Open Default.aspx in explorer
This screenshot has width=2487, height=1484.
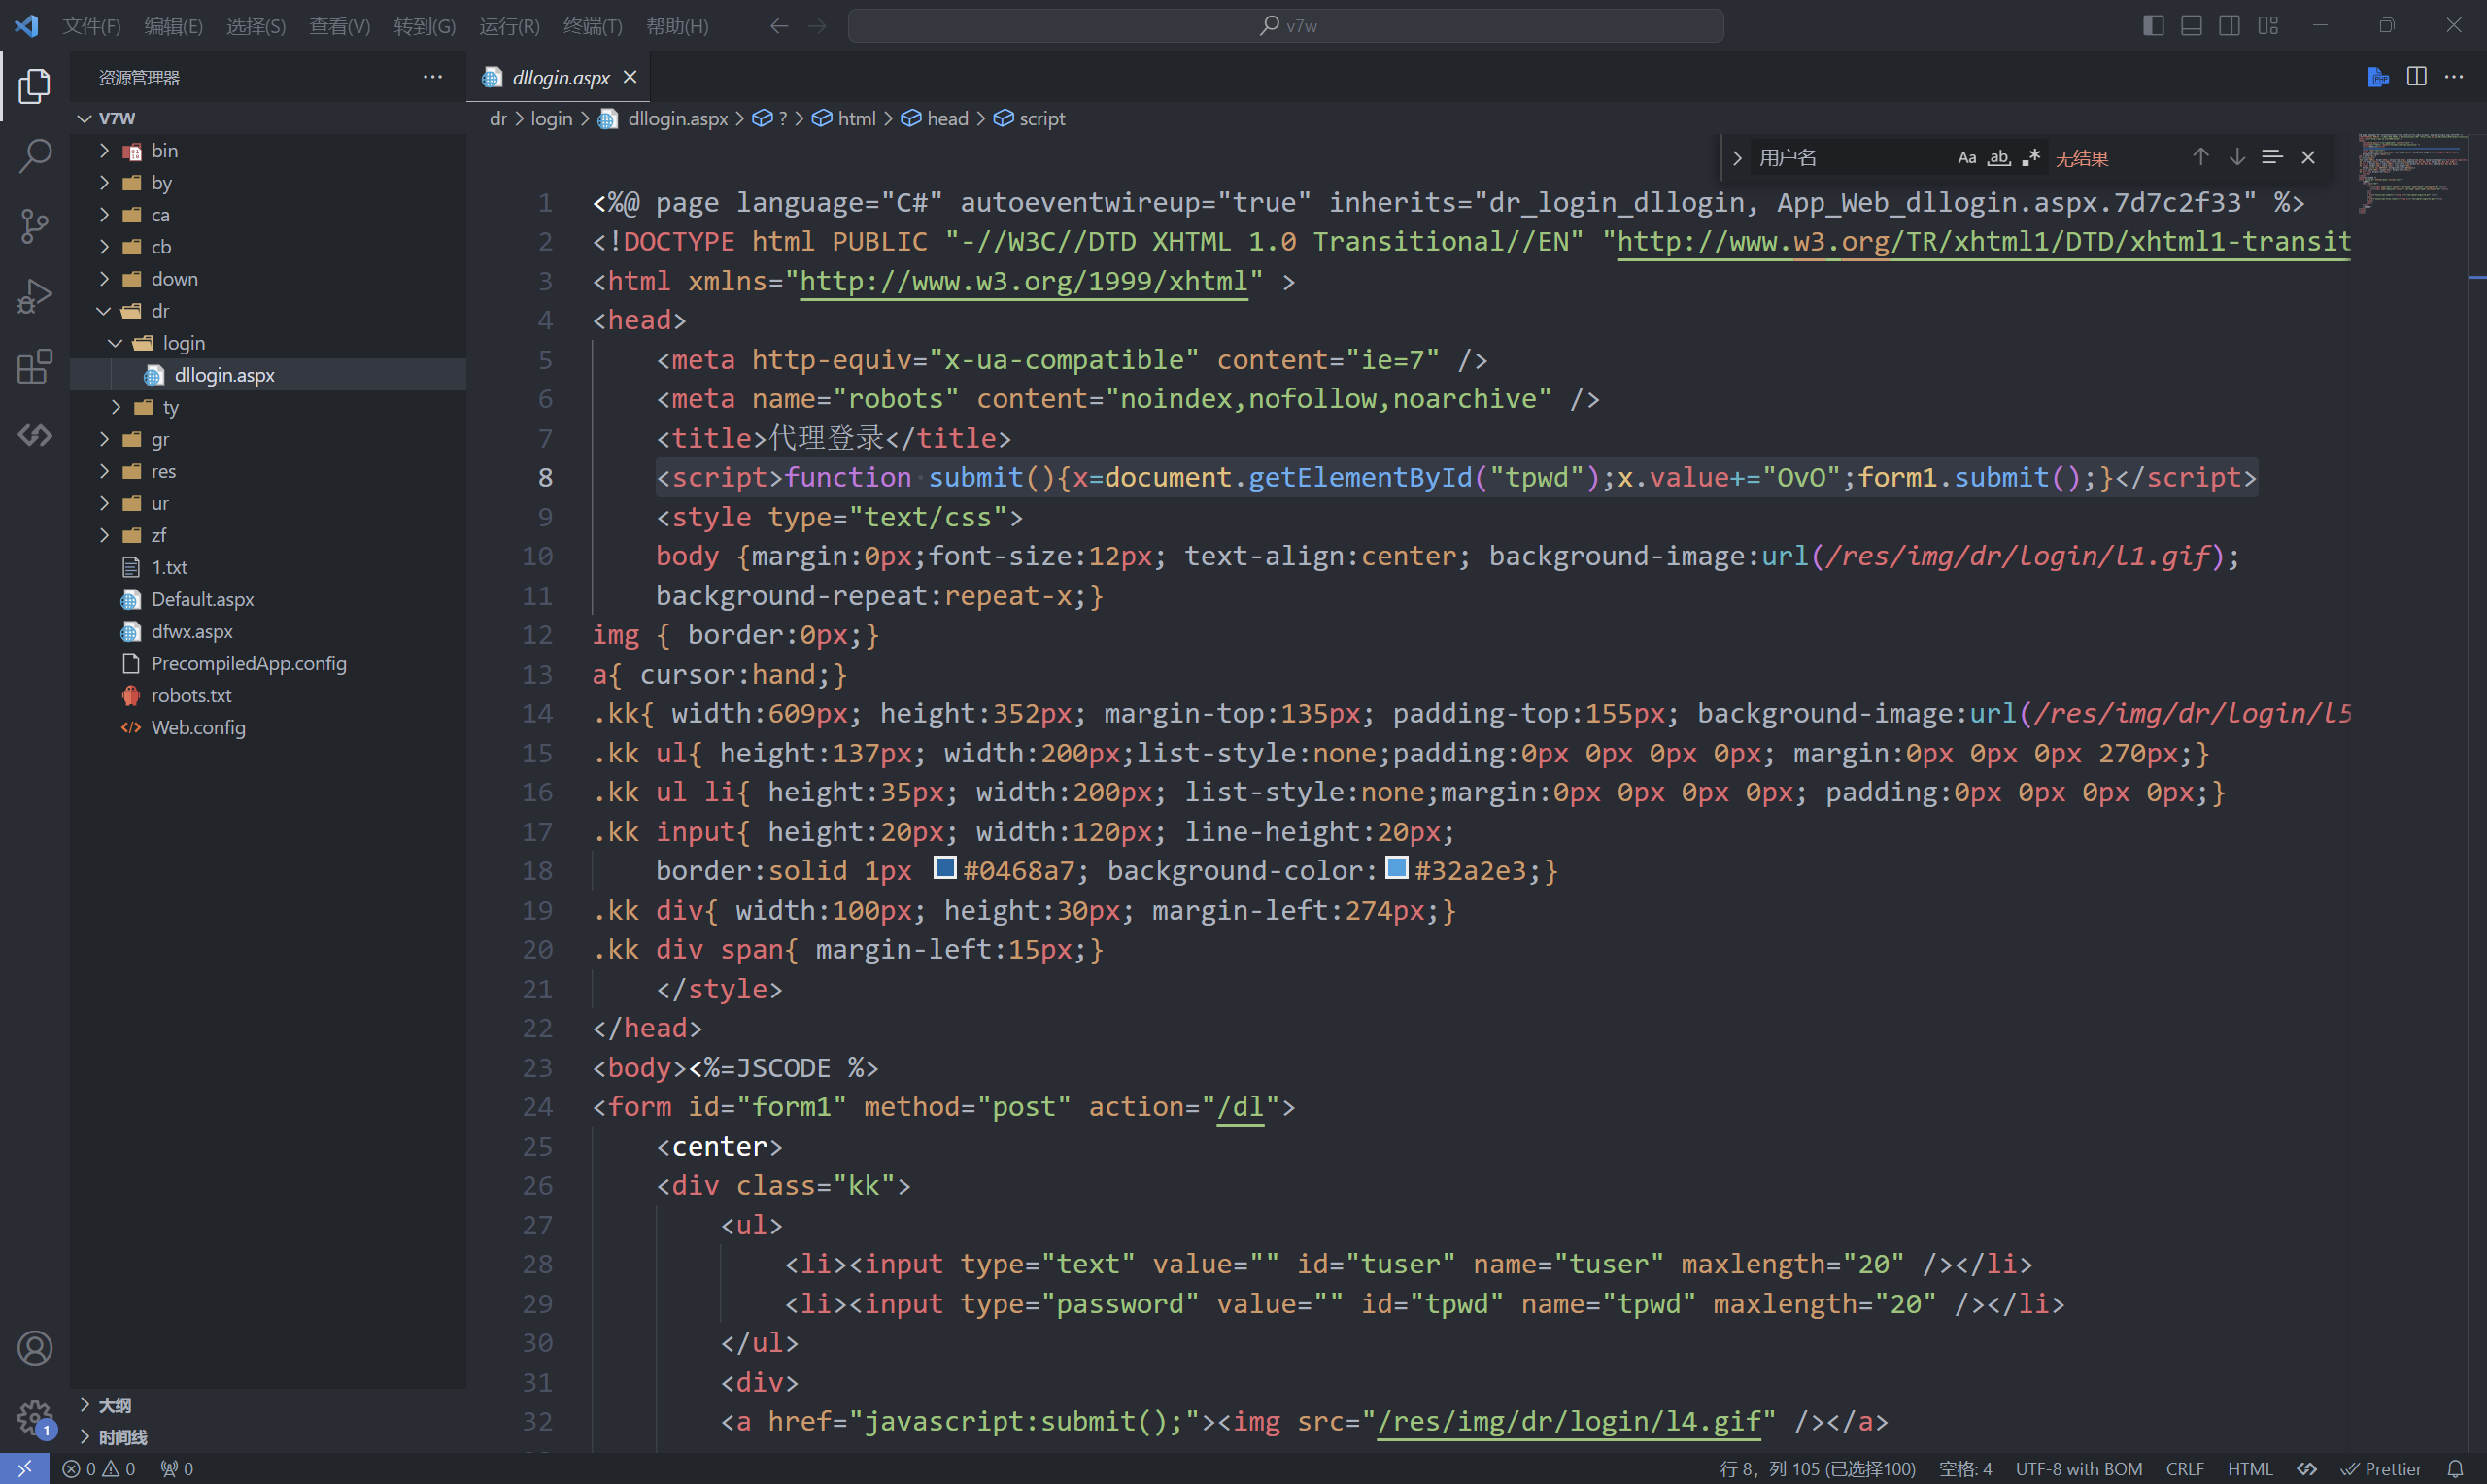click(268, 598)
